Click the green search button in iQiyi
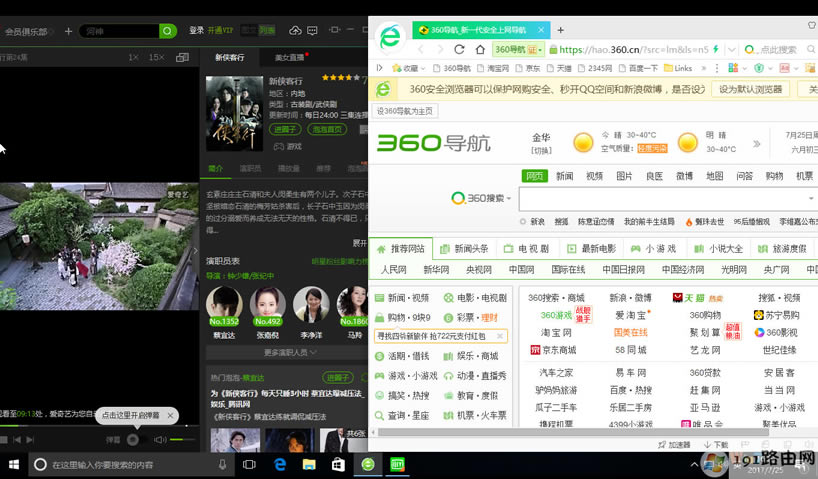818x479 pixels. 168,31
